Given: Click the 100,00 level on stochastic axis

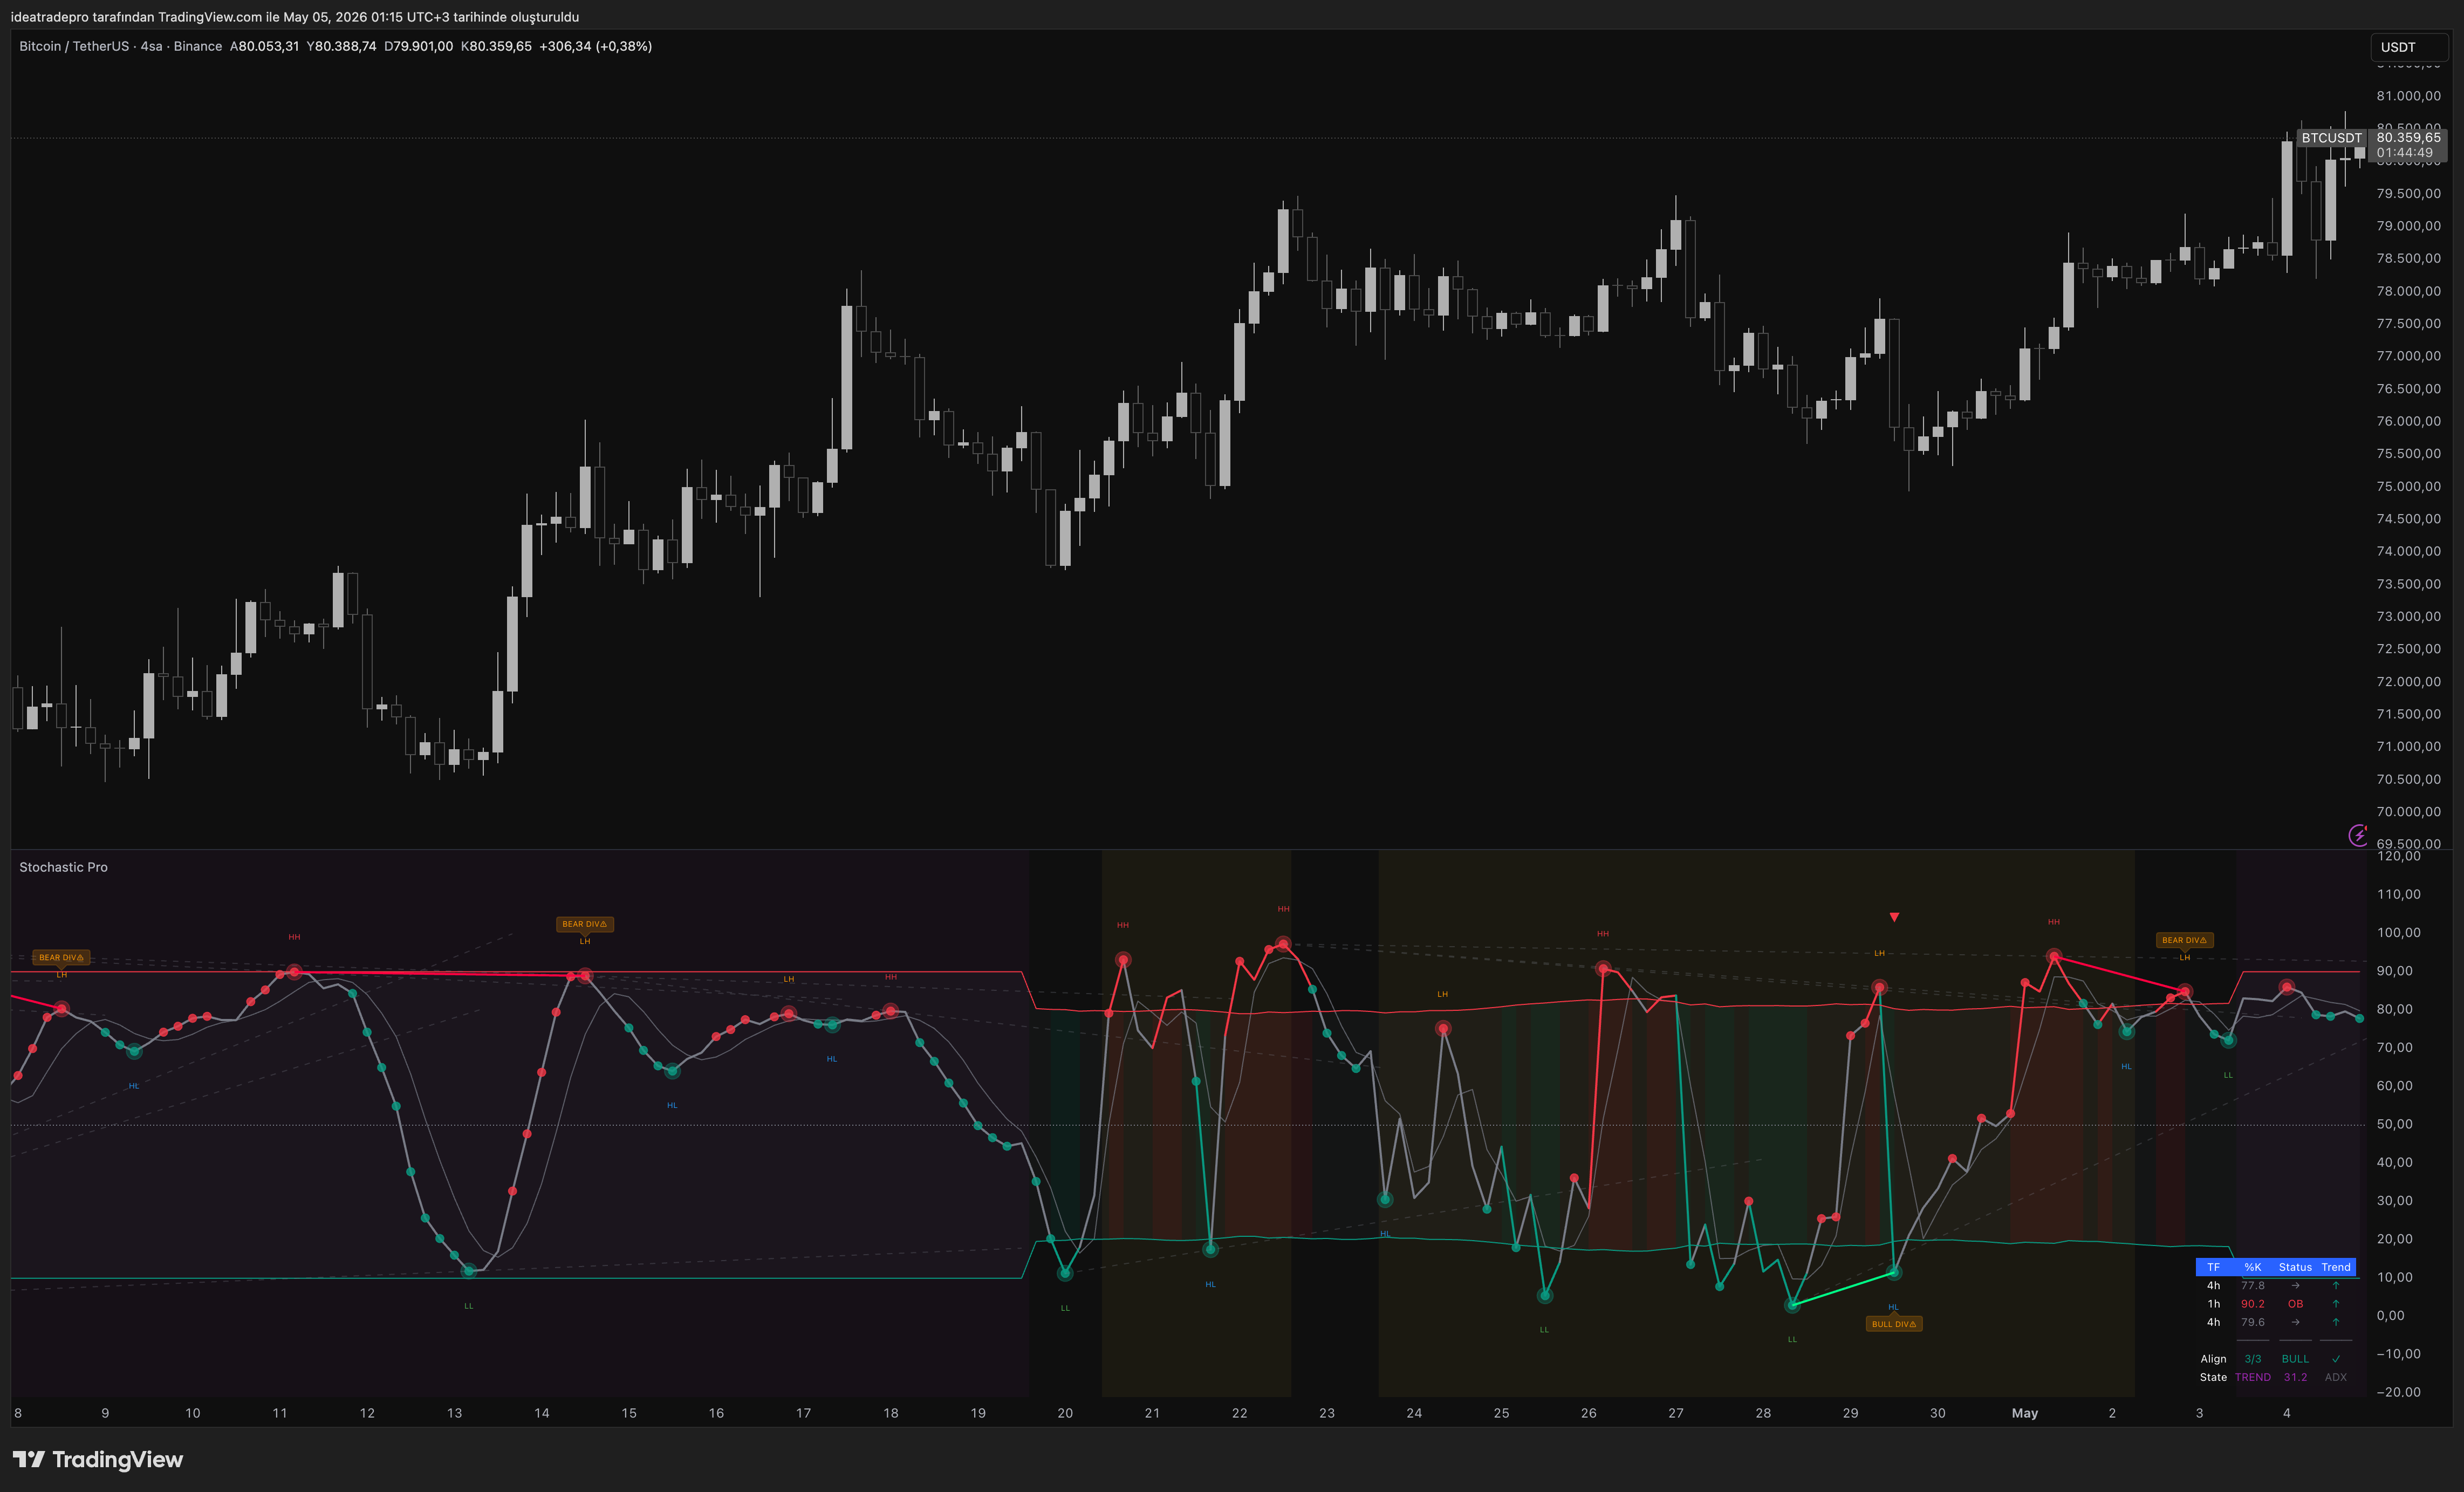Looking at the screenshot, I should [x=2399, y=932].
